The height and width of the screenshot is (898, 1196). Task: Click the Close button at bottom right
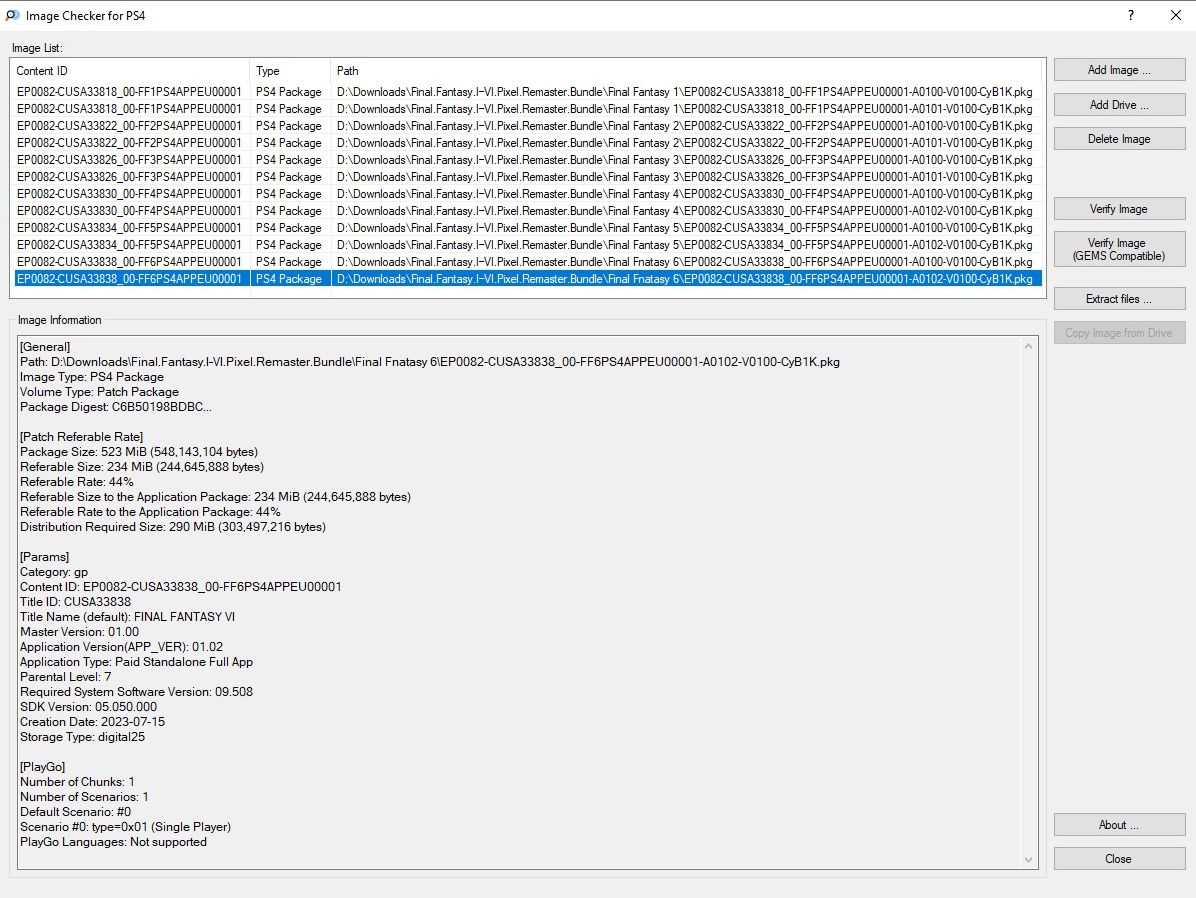point(1119,859)
